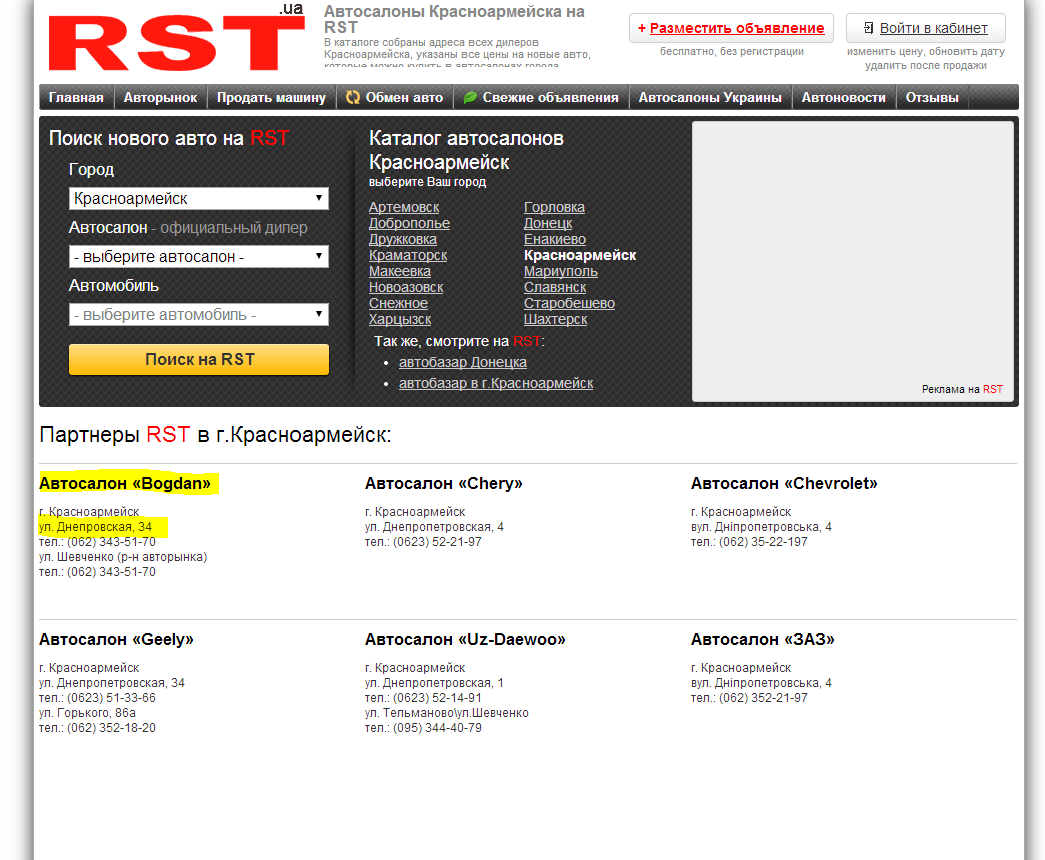
Task: Expand the Город dropdown showing Красноармейск
Action: 199,199
